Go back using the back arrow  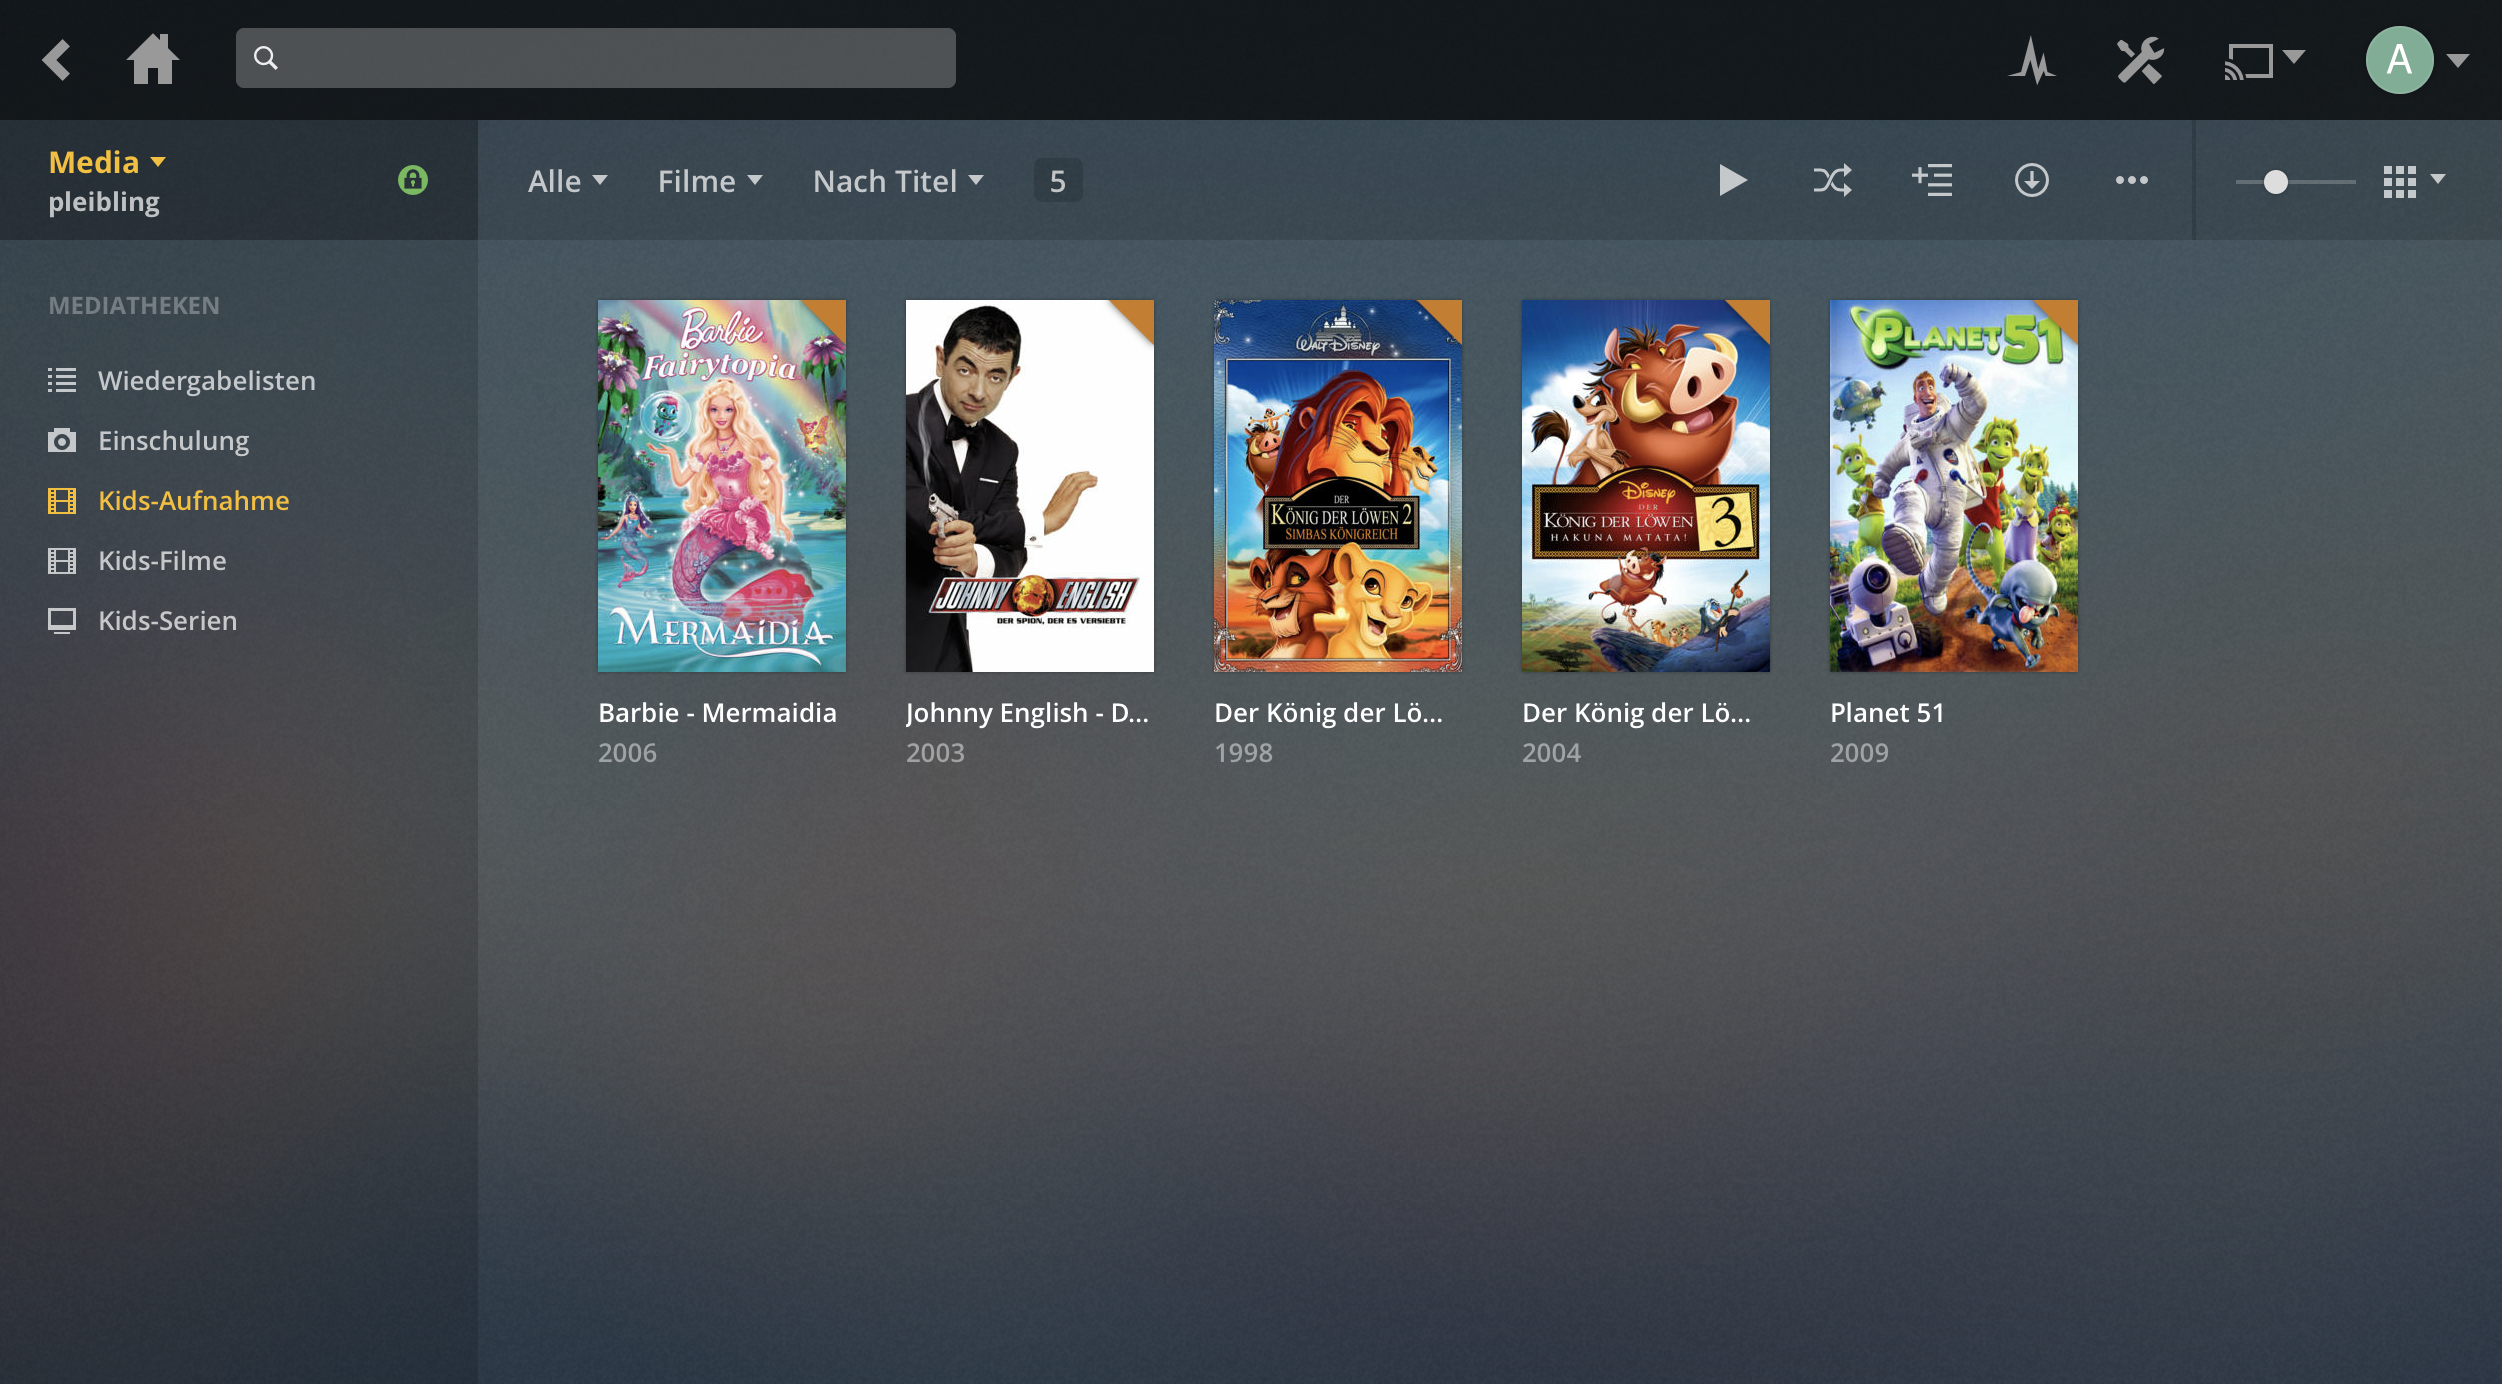click(56, 59)
